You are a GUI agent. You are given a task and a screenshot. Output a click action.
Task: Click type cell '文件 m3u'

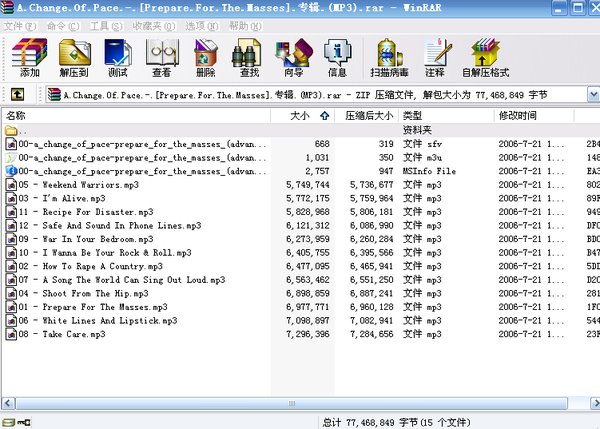(422, 158)
